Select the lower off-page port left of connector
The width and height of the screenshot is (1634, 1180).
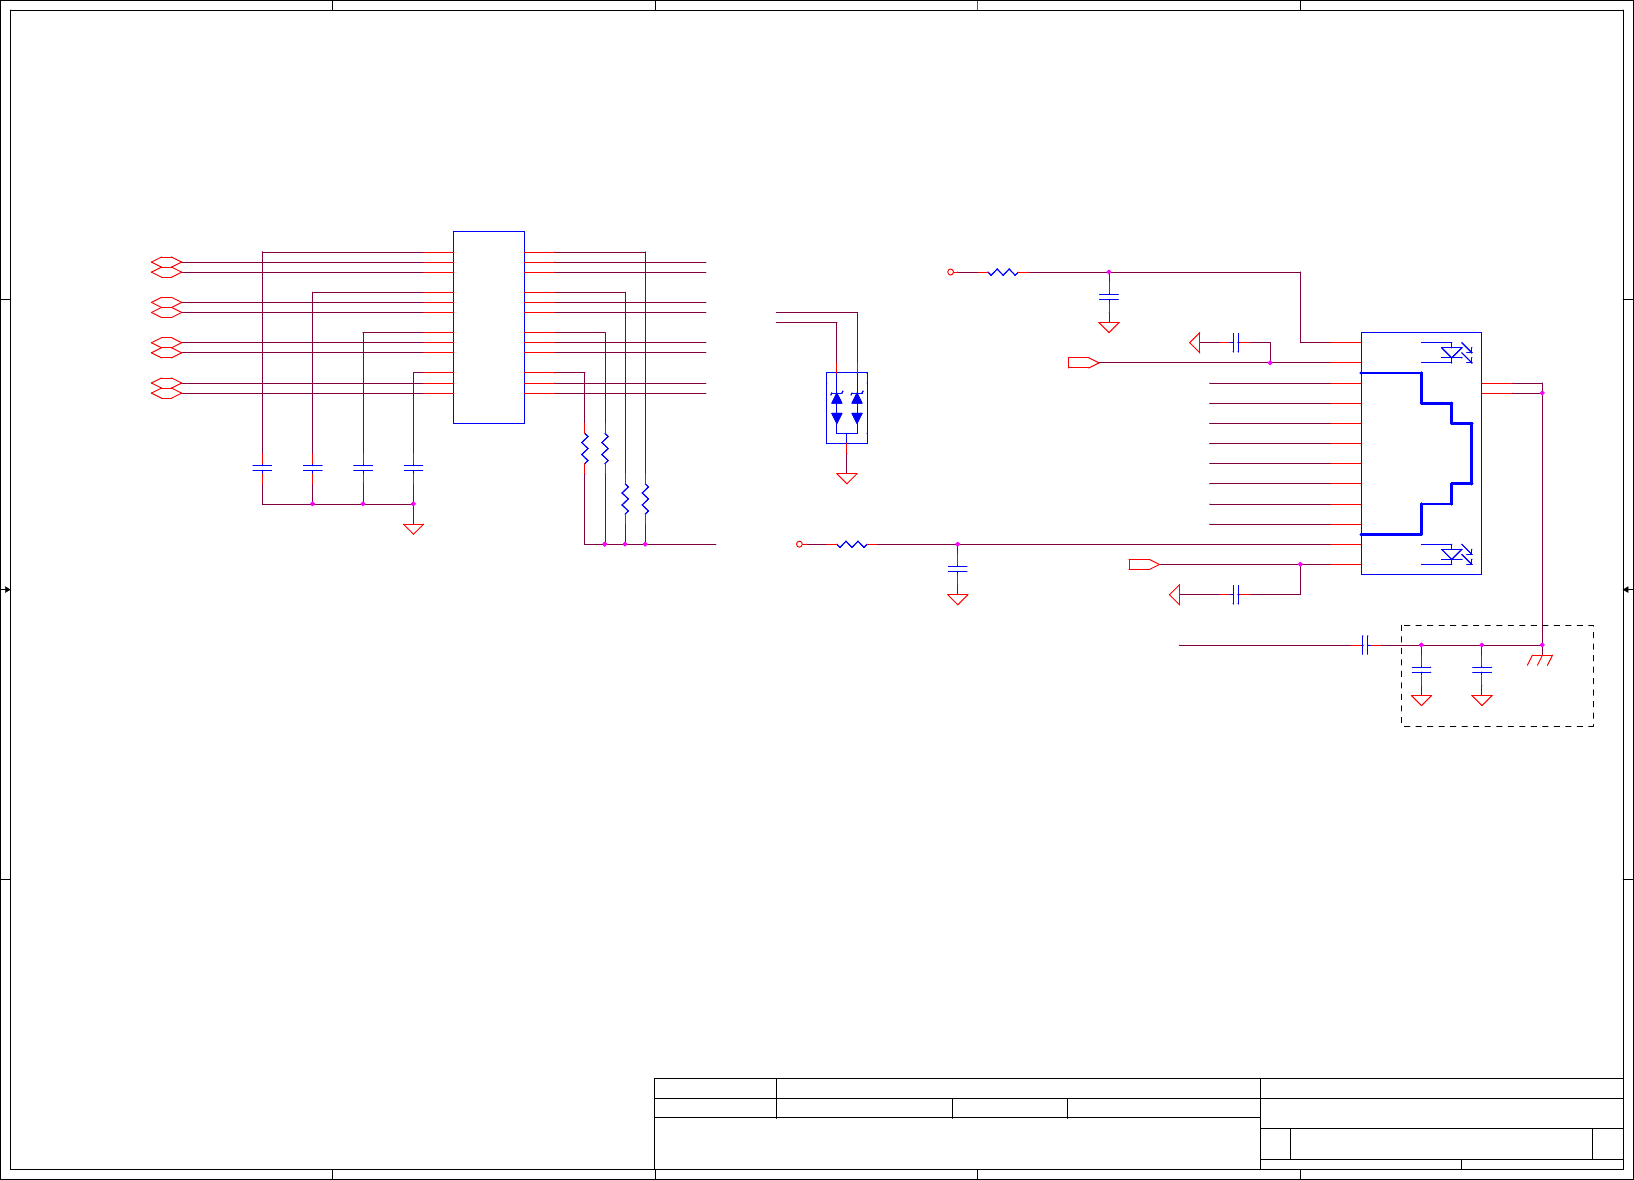point(1144,564)
